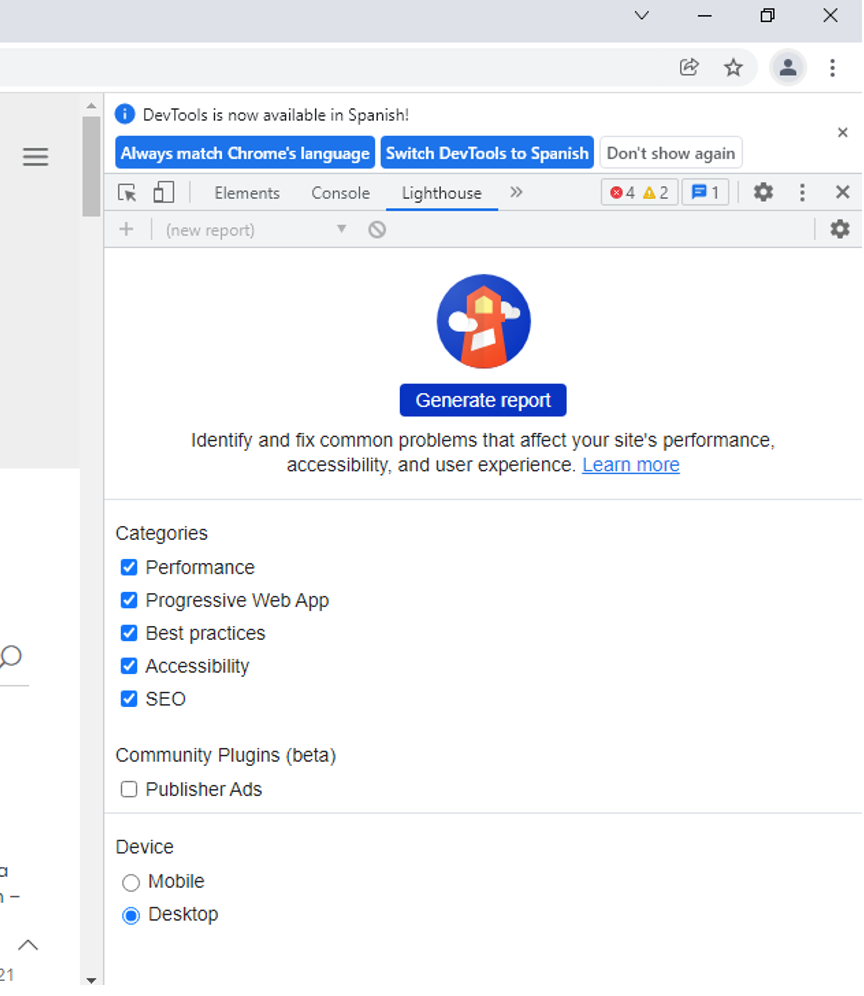Add a new Lighthouse report with plus icon
This screenshot has width=864, height=996.
126,230
